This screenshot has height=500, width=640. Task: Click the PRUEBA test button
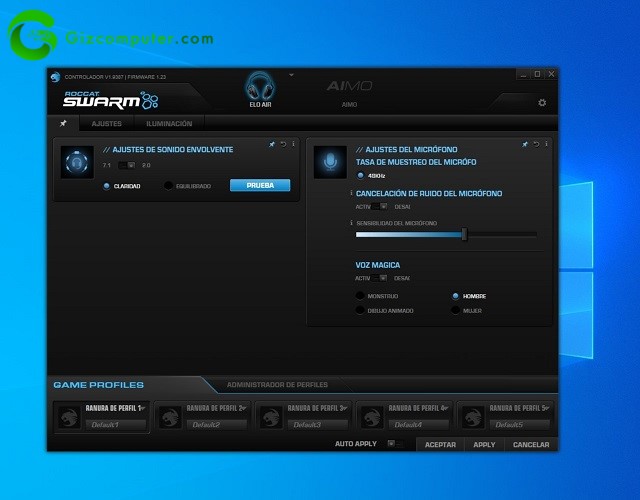pos(260,185)
